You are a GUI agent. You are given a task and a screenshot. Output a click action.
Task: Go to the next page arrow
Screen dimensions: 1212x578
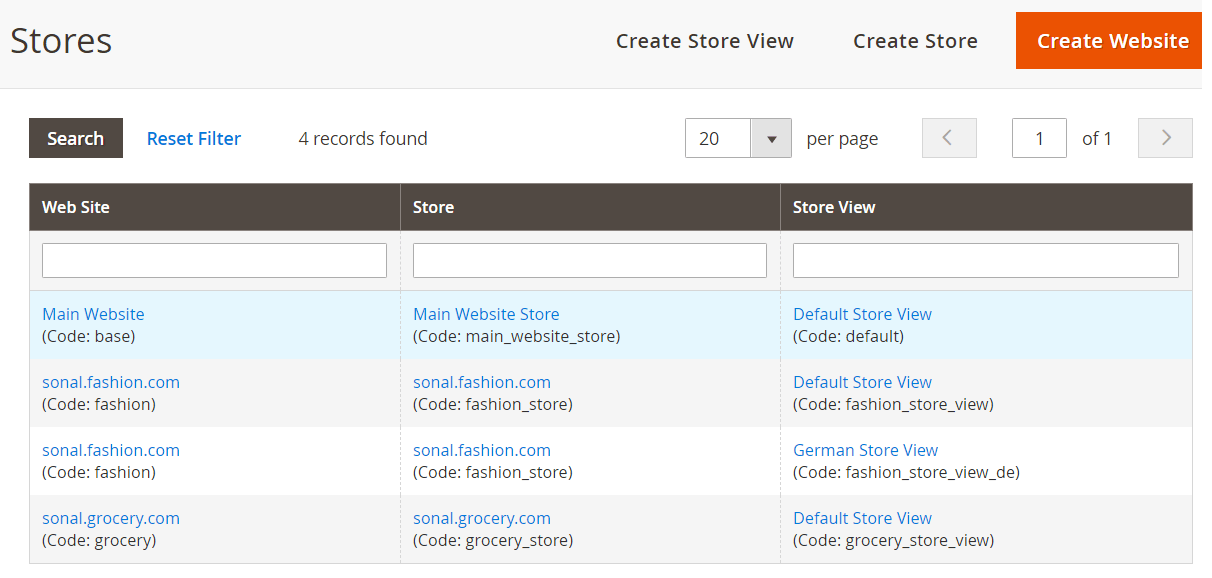click(1165, 138)
